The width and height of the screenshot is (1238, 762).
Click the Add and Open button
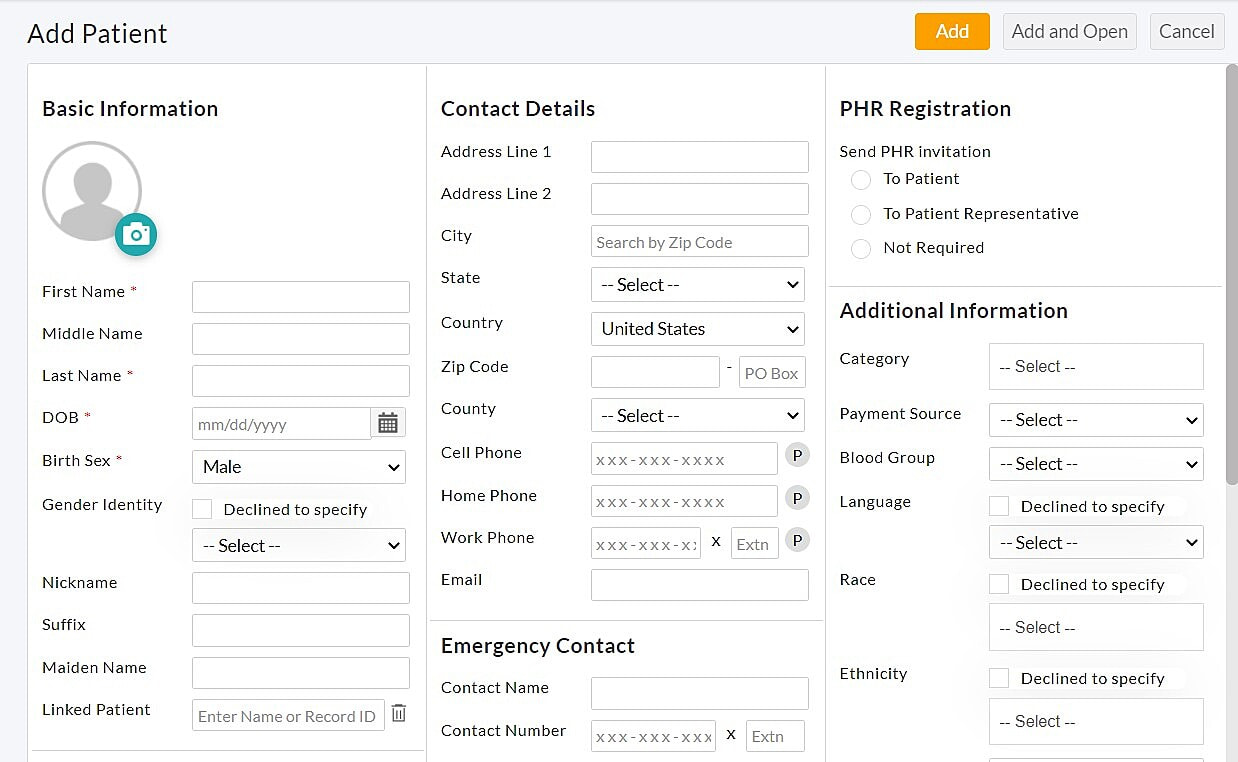tap(1069, 32)
